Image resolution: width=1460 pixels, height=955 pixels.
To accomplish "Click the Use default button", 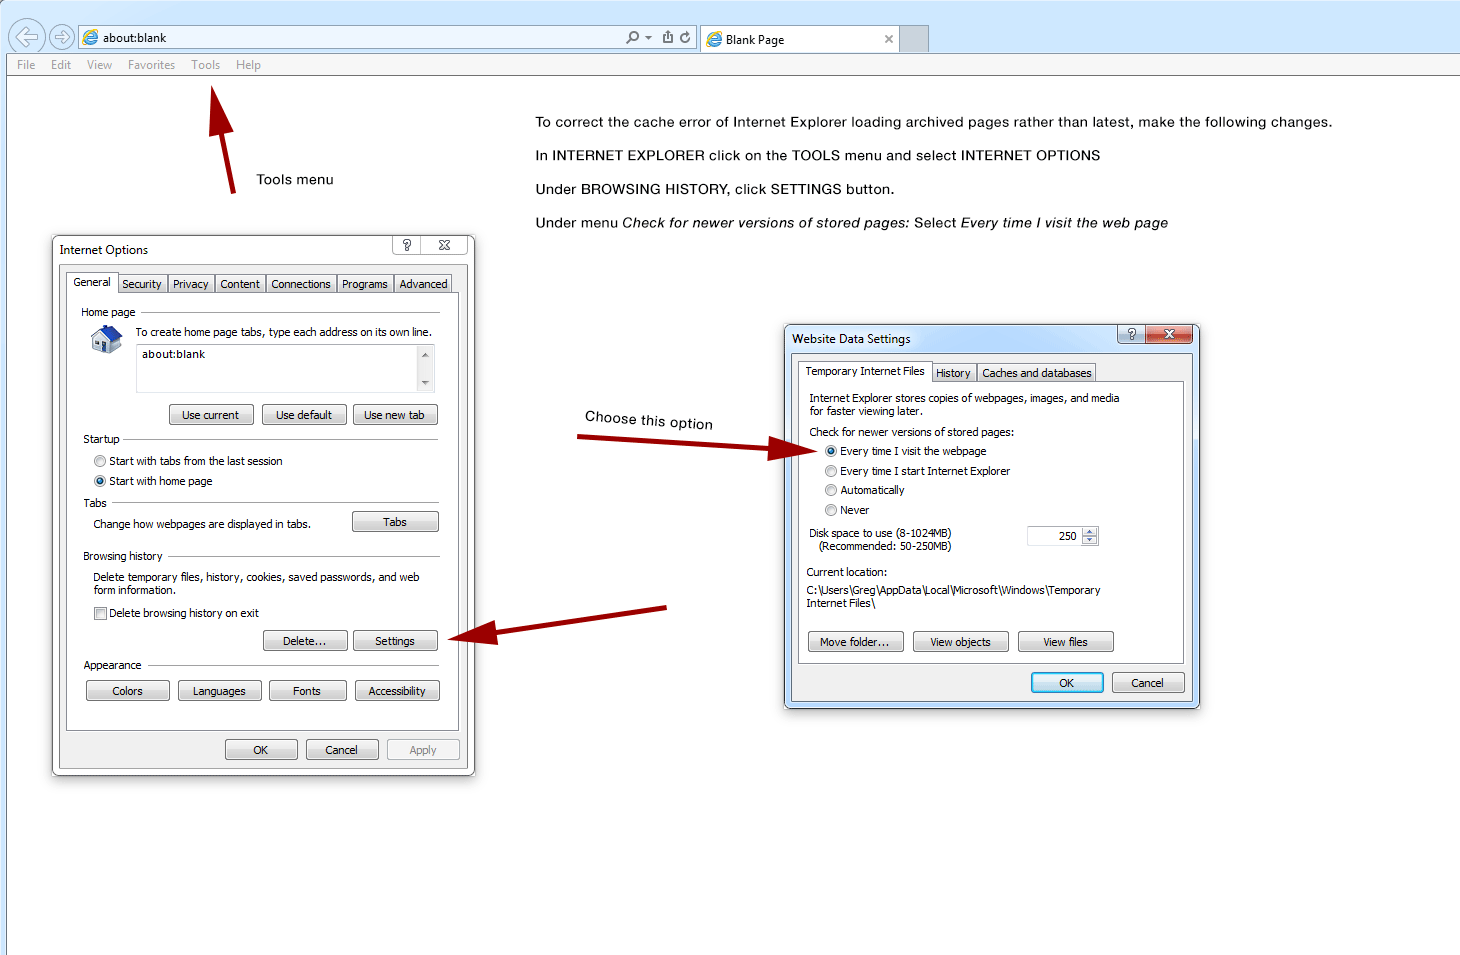I will click(x=304, y=415).
